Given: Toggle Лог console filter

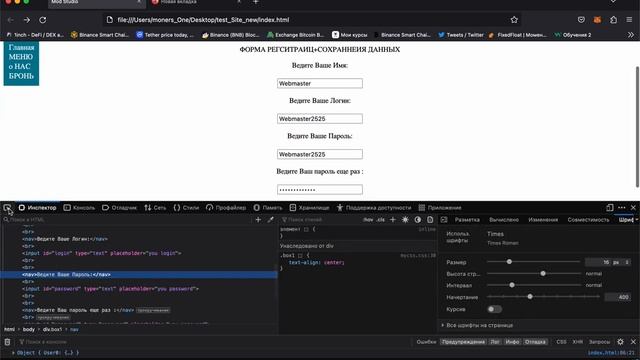Looking at the screenshot, I should pyautogui.click(x=495, y=342).
